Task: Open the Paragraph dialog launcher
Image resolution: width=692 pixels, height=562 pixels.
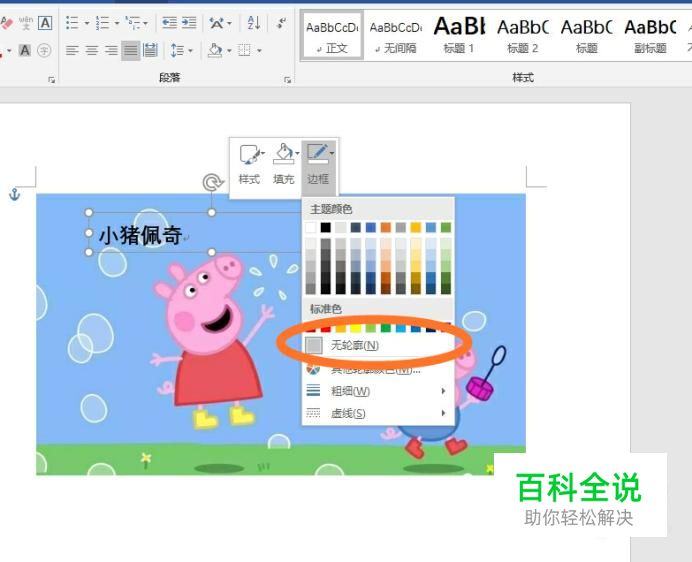Action: pyautogui.click(x=287, y=80)
